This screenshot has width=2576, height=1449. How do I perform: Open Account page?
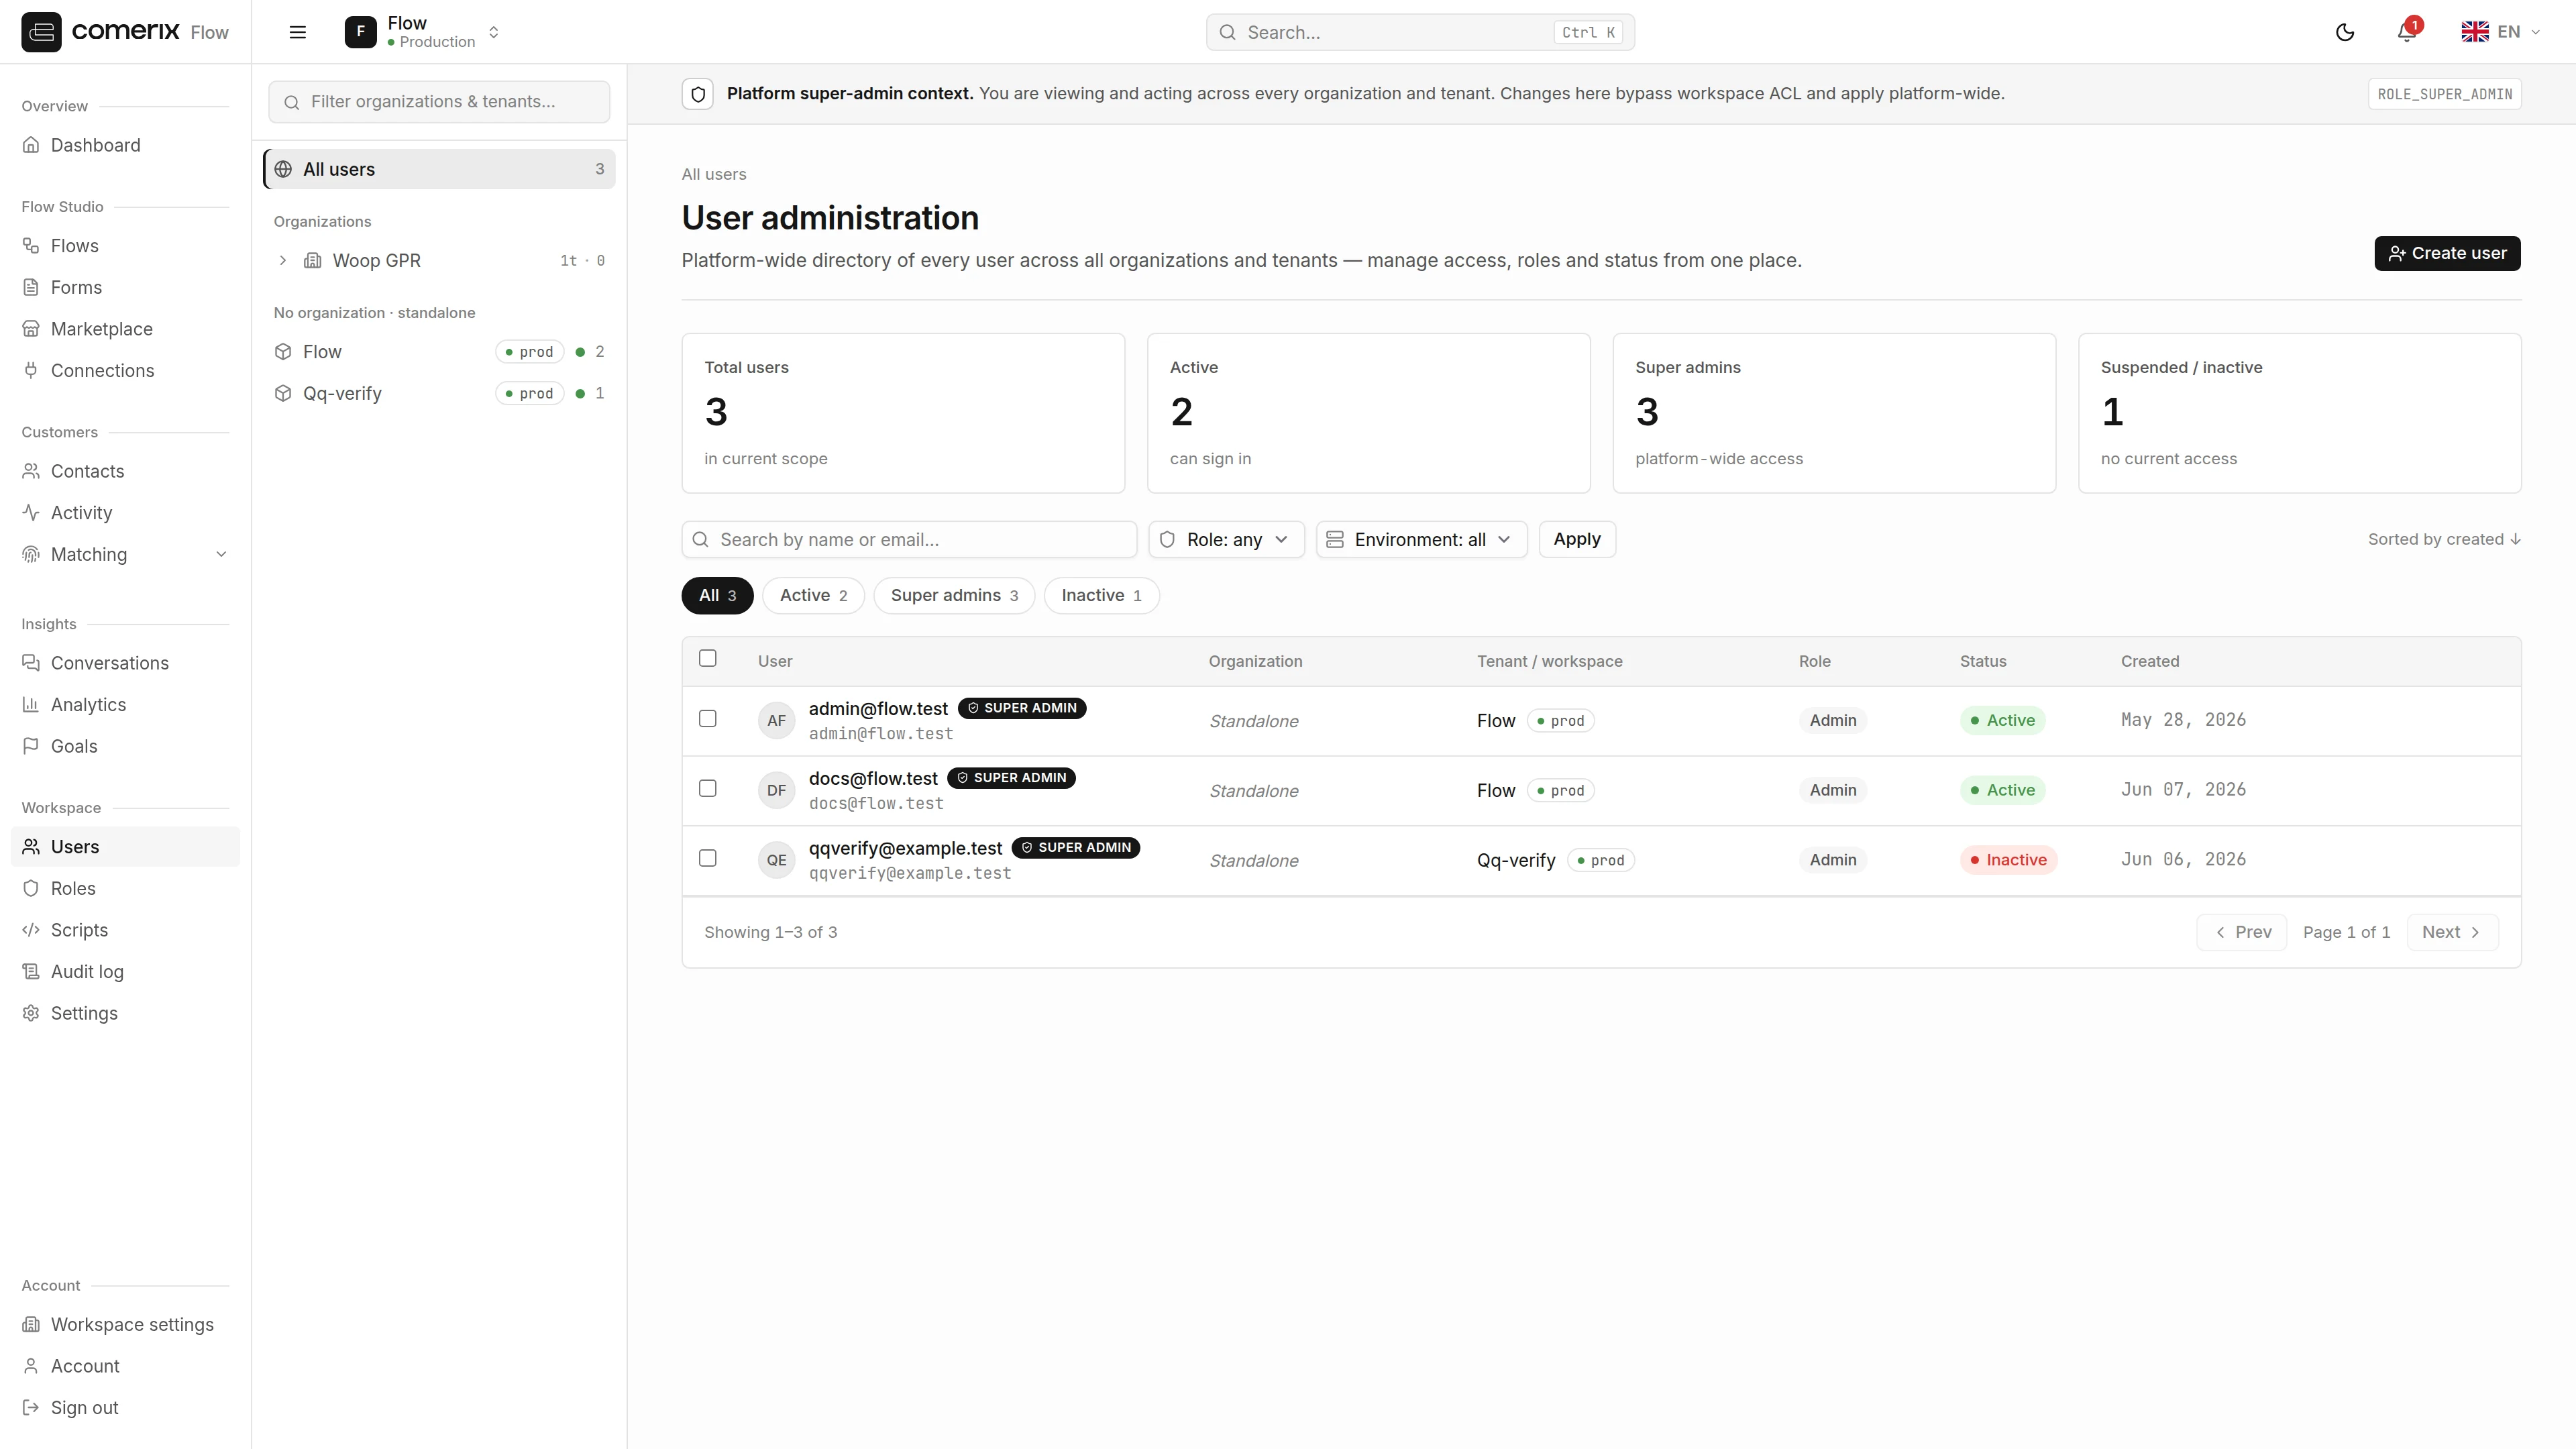pos(125,1366)
